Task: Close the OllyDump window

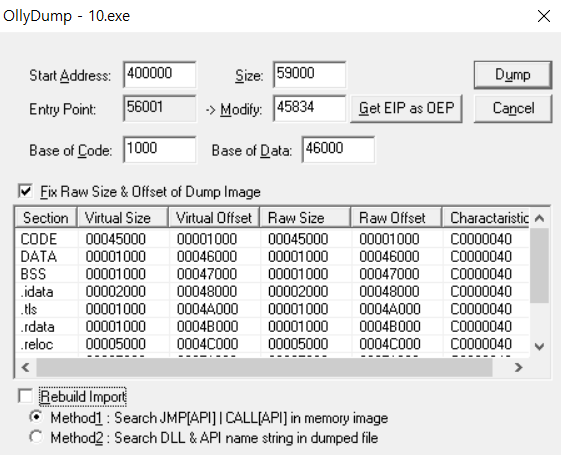Action: point(544,16)
